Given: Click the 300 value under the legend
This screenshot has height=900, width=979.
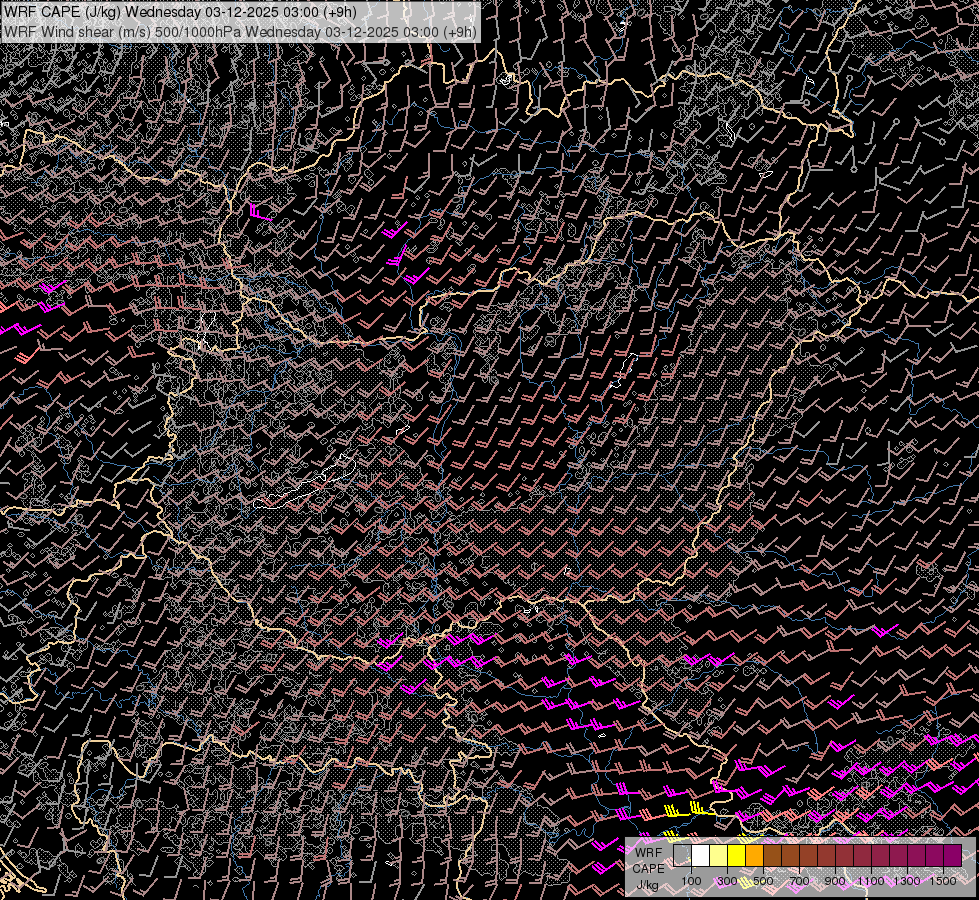Looking at the screenshot, I should click(x=727, y=881).
